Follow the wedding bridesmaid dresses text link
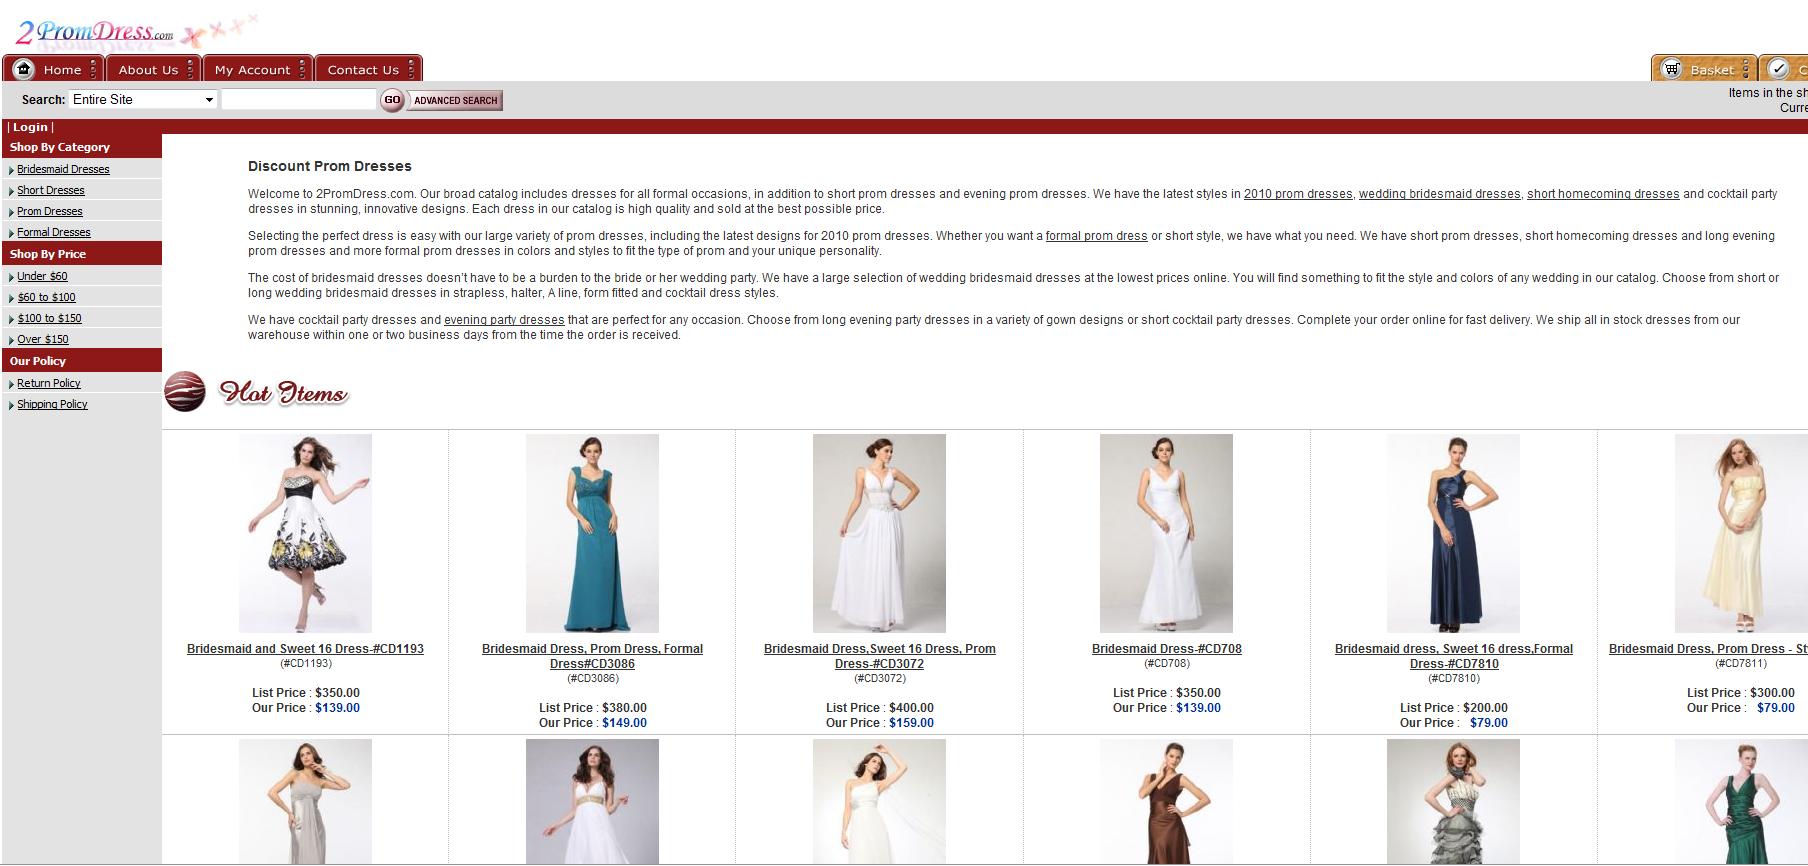 tap(1439, 194)
